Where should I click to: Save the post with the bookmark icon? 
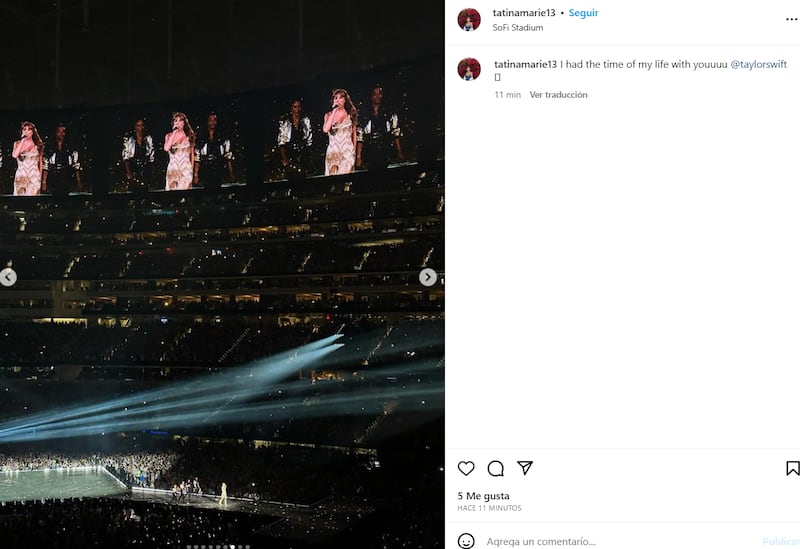pos(792,468)
